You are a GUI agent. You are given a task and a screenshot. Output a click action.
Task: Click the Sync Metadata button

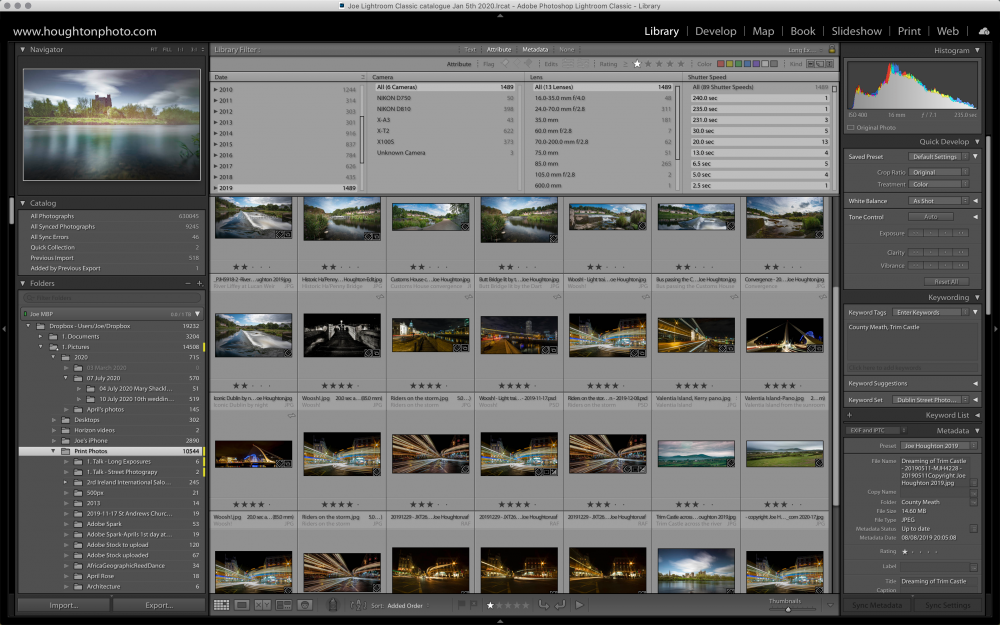877,605
